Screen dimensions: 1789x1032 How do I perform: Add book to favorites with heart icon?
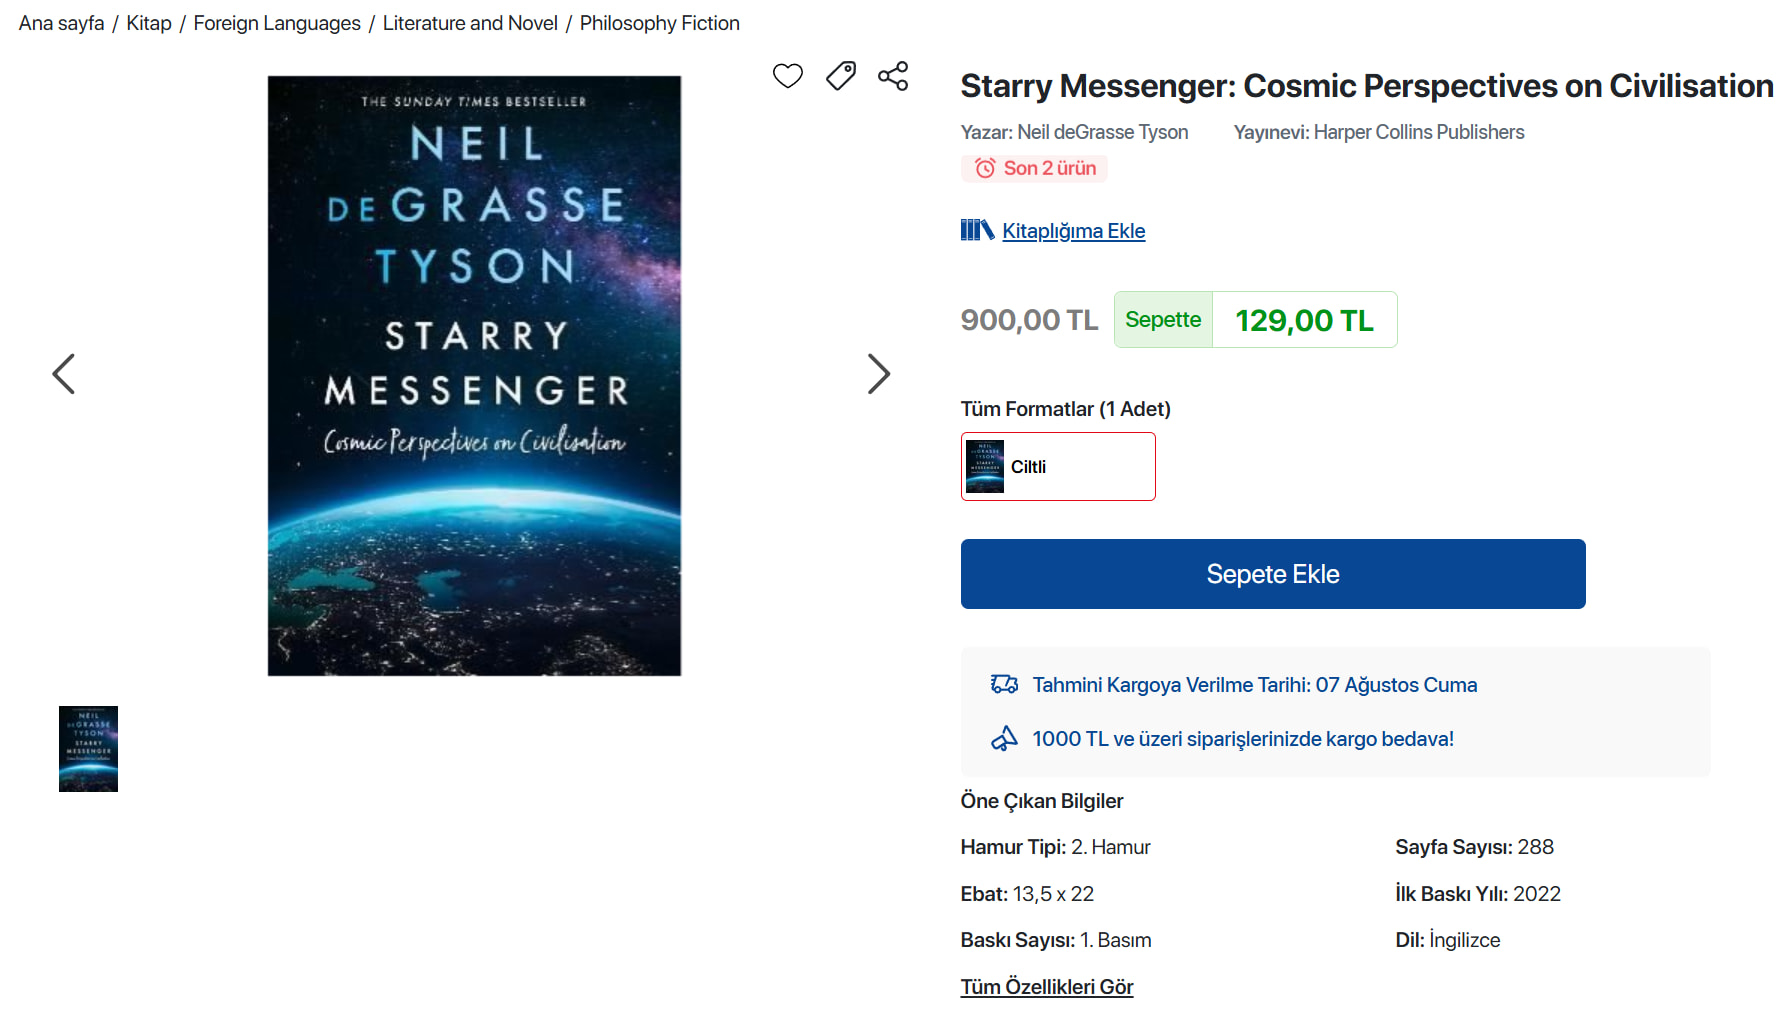coord(788,76)
